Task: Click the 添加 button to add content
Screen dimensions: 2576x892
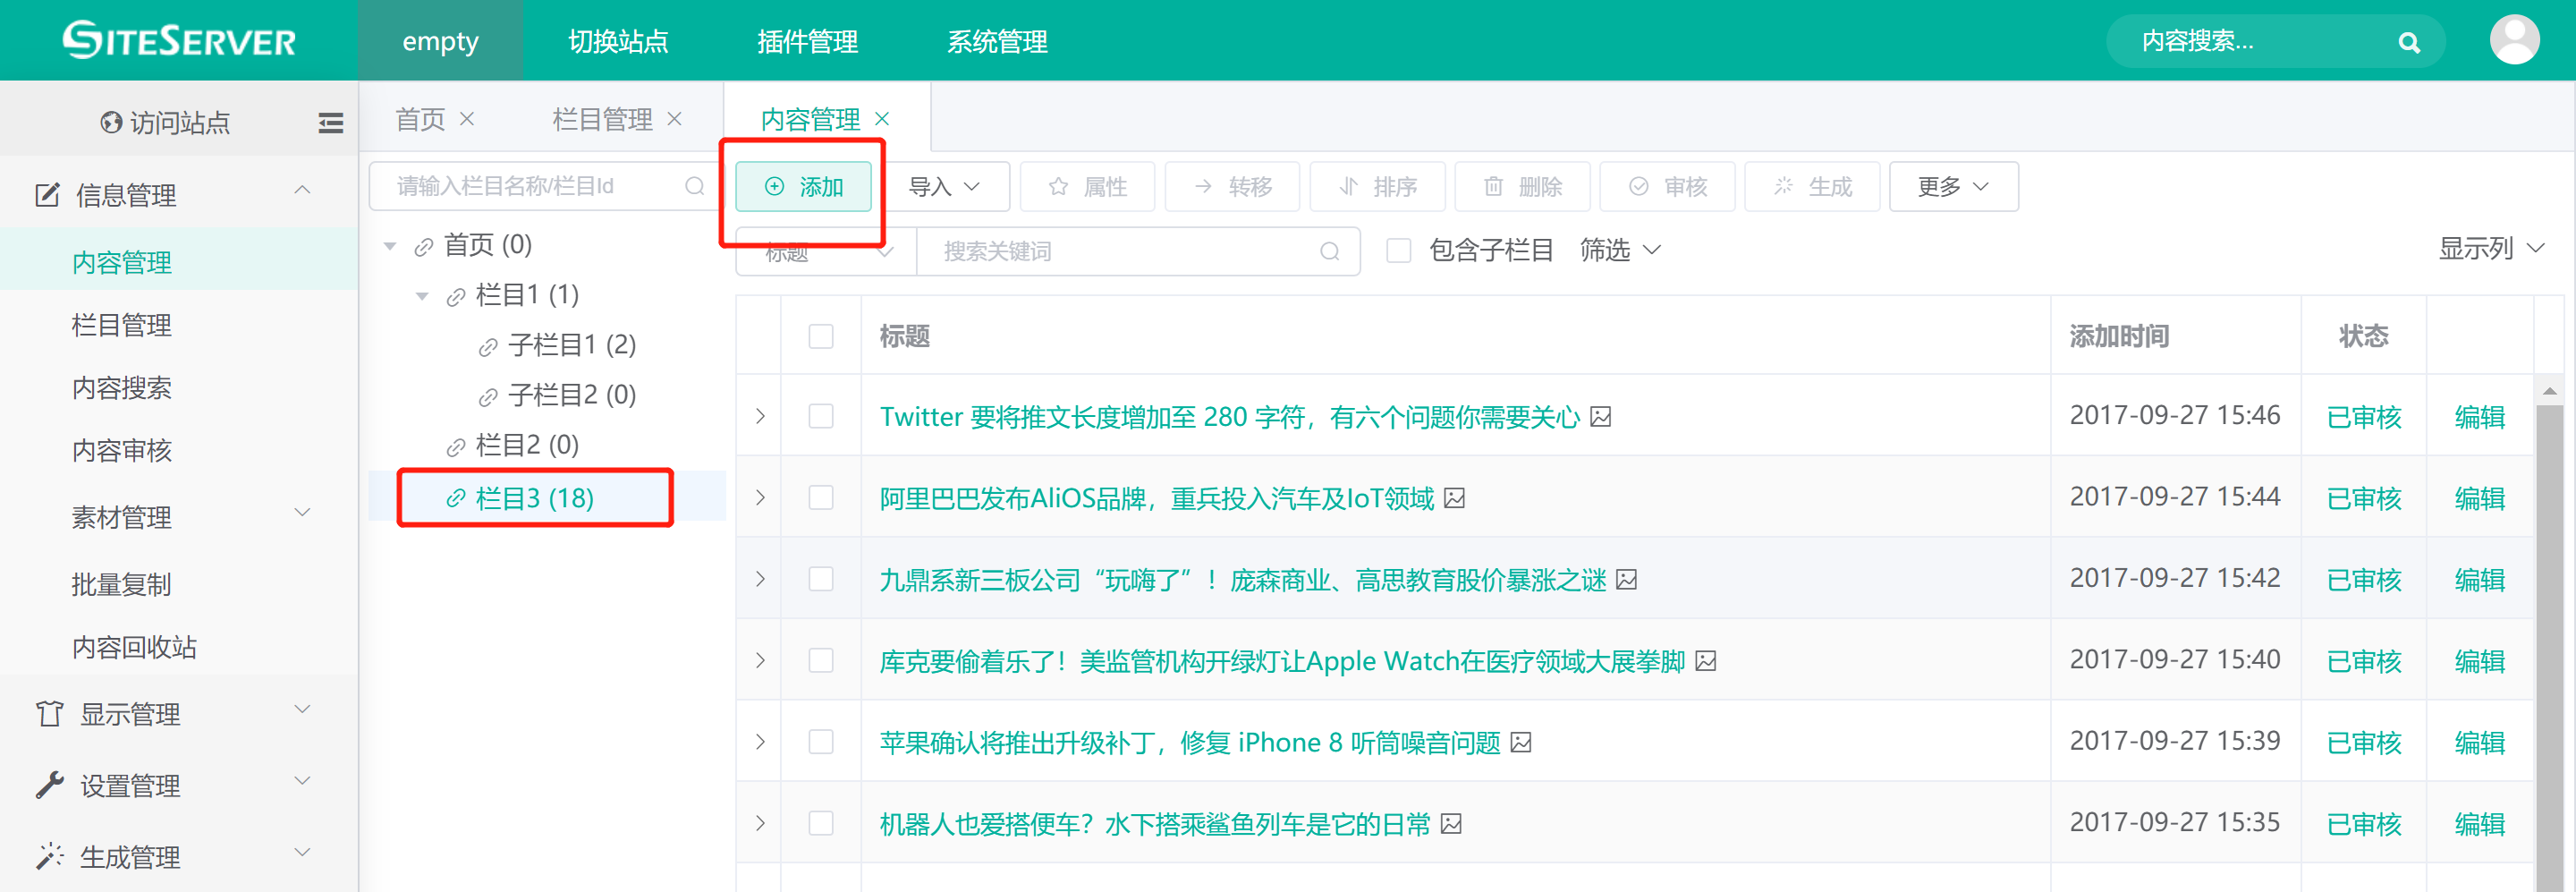Action: click(804, 187)
